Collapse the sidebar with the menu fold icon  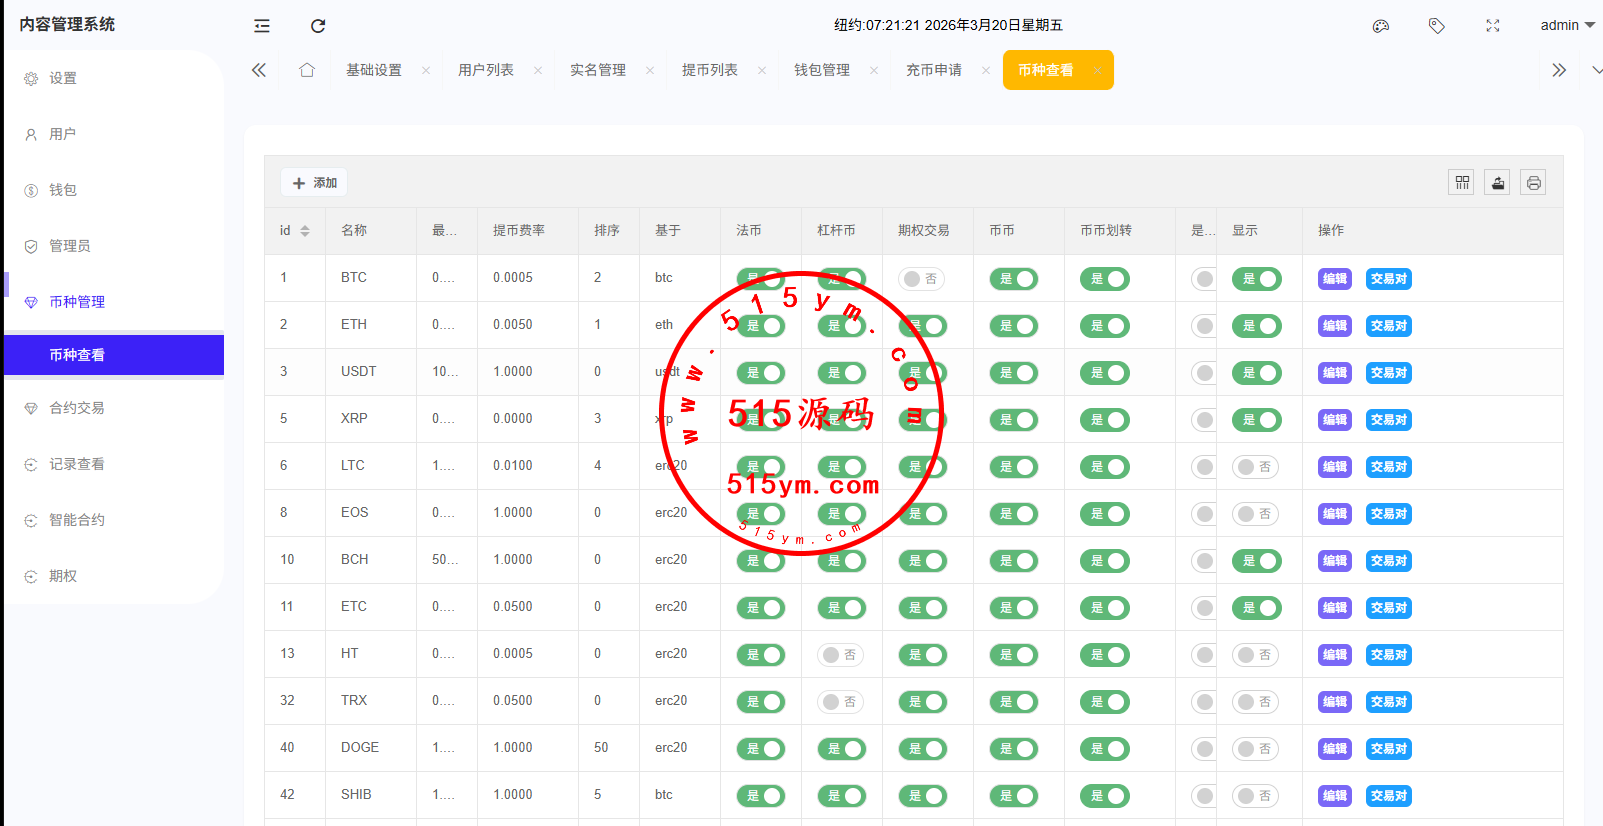tap(262, 26)
